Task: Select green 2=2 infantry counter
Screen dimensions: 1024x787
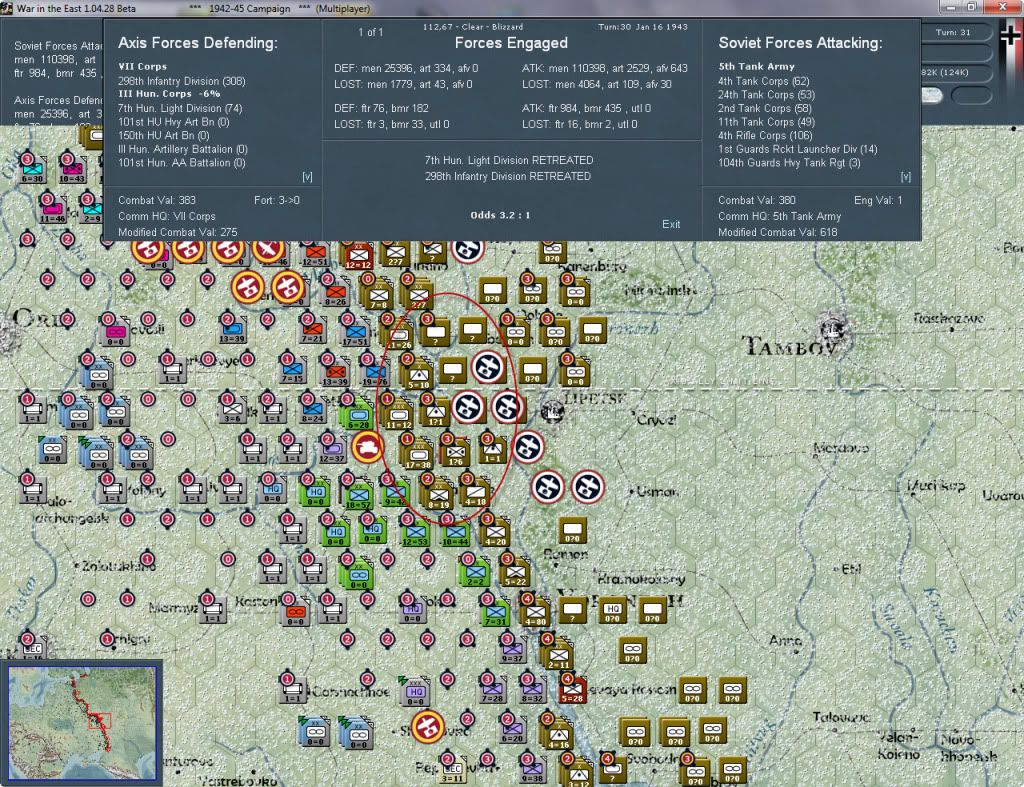Action: point(476,573)
